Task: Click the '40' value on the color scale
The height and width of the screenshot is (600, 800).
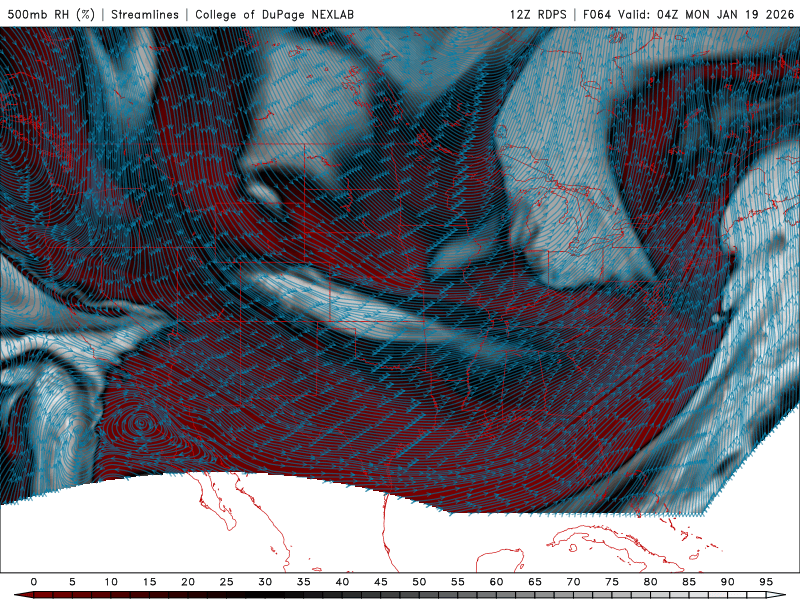Action: (x=342, y=582)
